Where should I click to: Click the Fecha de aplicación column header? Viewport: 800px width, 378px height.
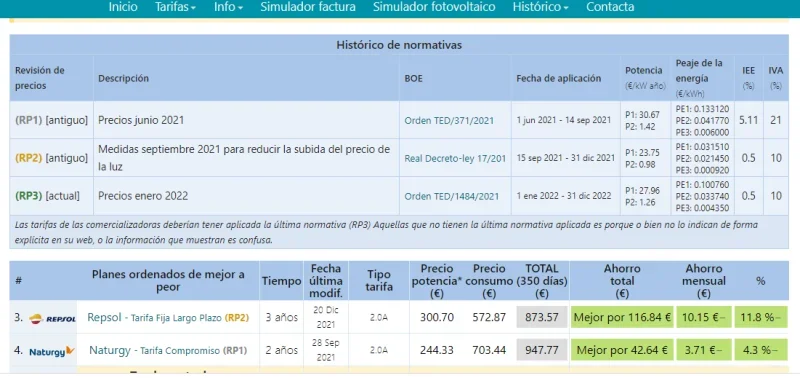click(559, 79)
